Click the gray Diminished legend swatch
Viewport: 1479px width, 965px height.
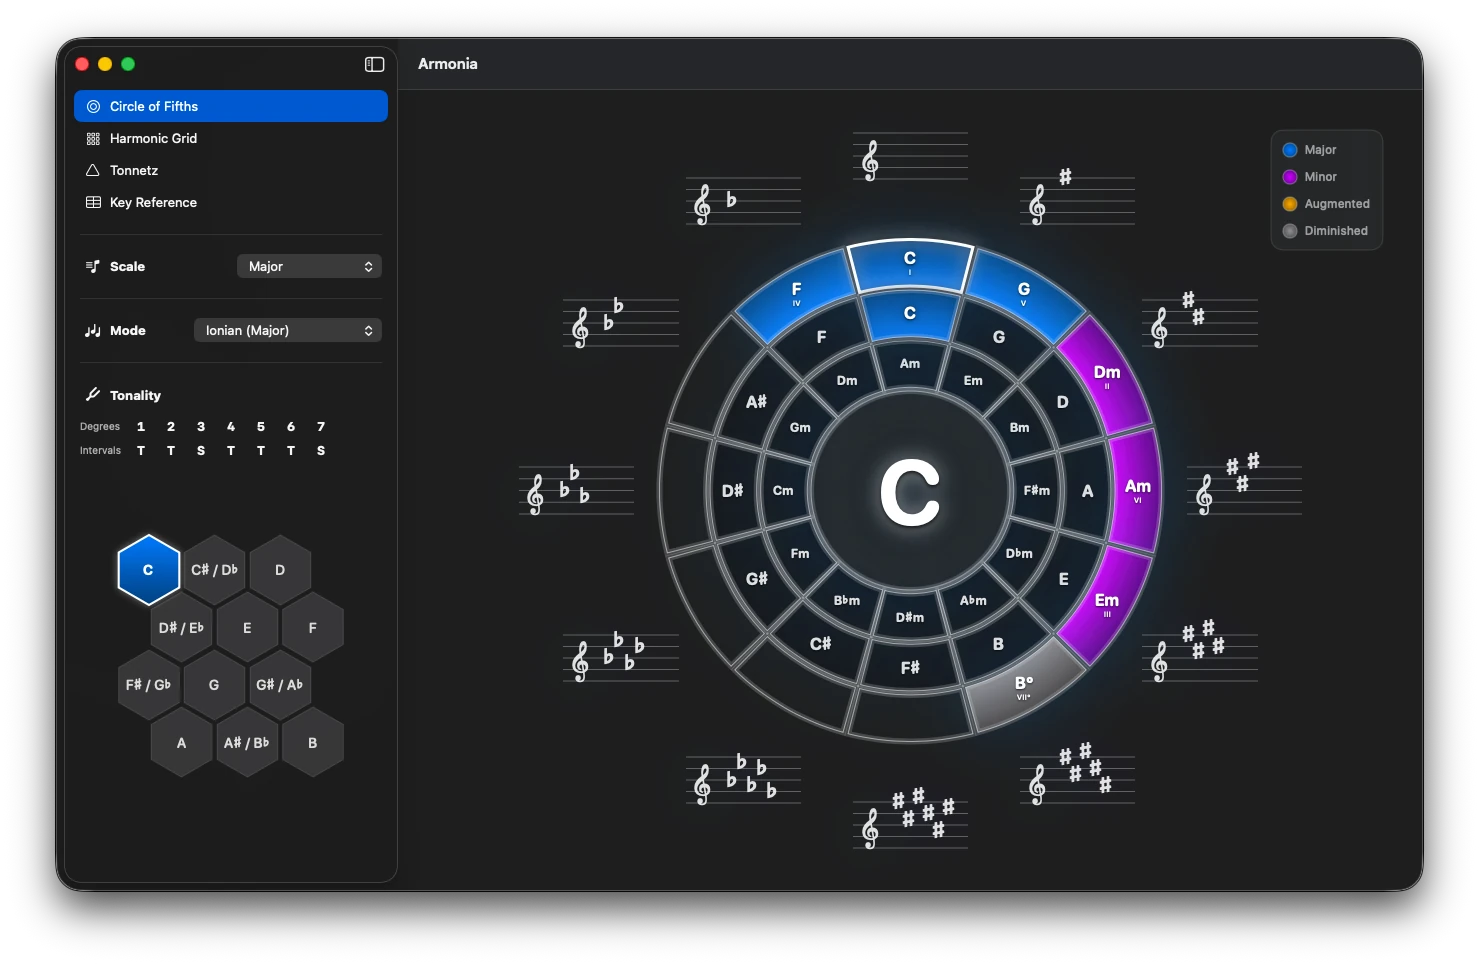click(1290, 231)
